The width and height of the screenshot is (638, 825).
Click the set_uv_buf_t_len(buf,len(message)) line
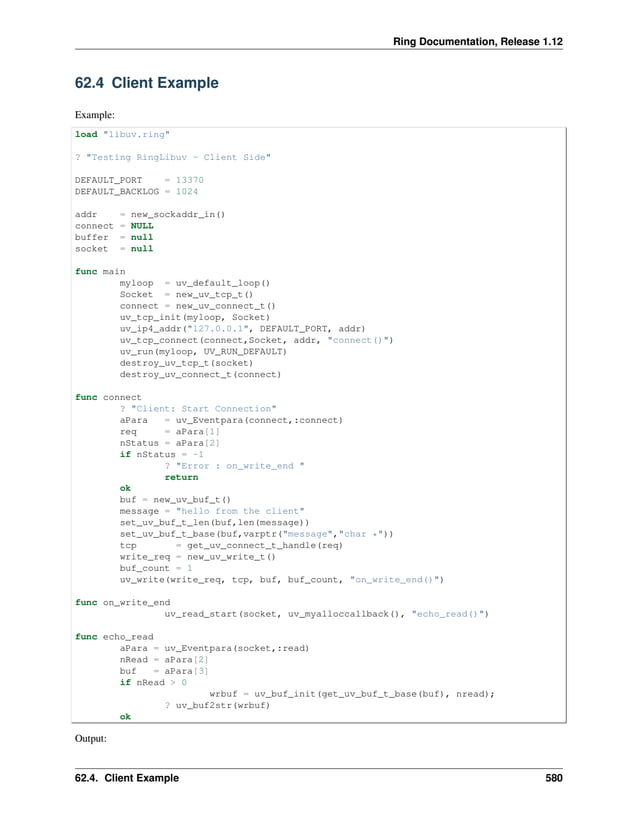[x=214, y=523]
